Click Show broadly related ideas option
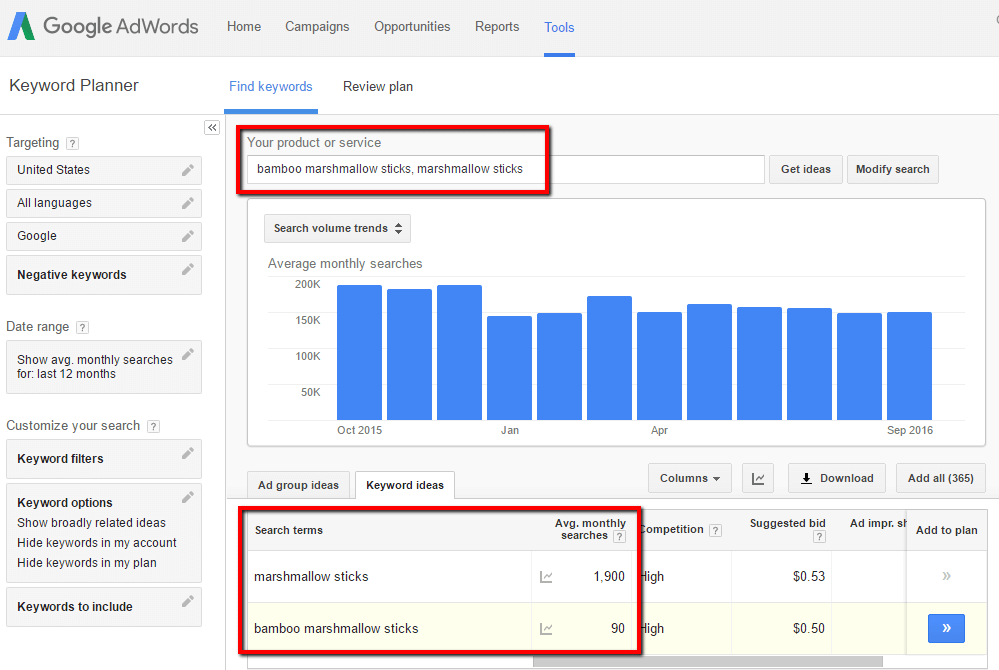Viewport: 999px width, 670px height. pos(91,523)
